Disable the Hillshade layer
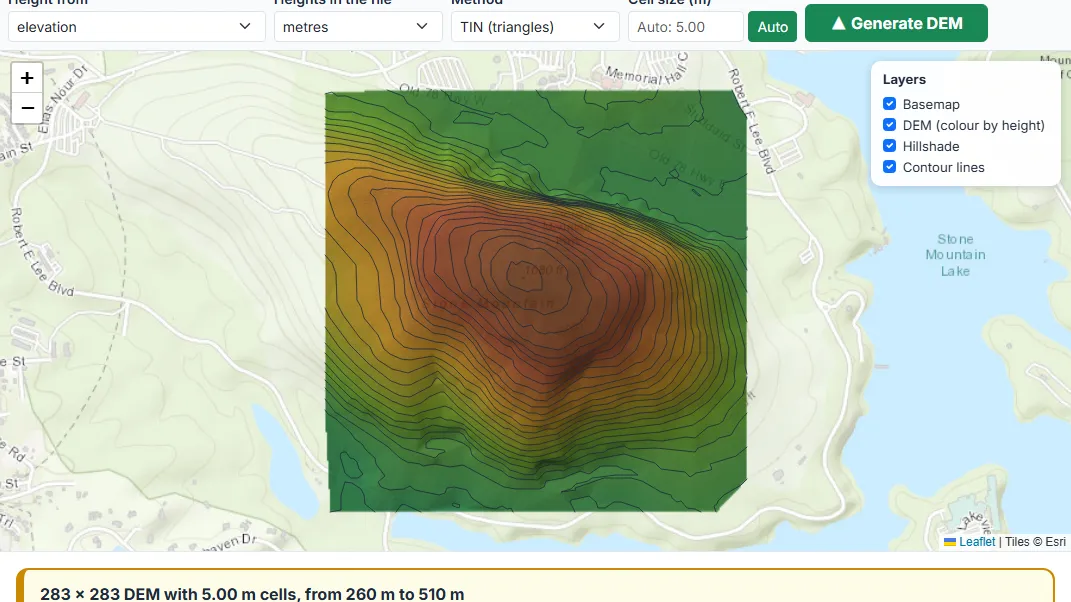1071x602 pixels. tap(889, 146)
